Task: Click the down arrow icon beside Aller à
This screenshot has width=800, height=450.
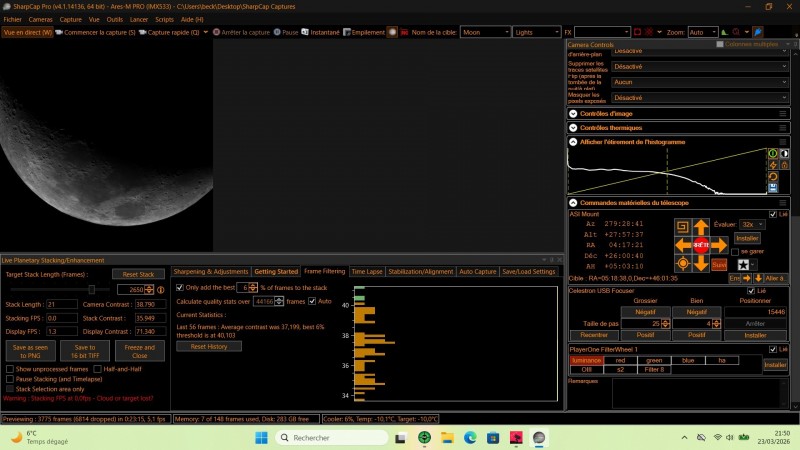Action: point(758,278)
